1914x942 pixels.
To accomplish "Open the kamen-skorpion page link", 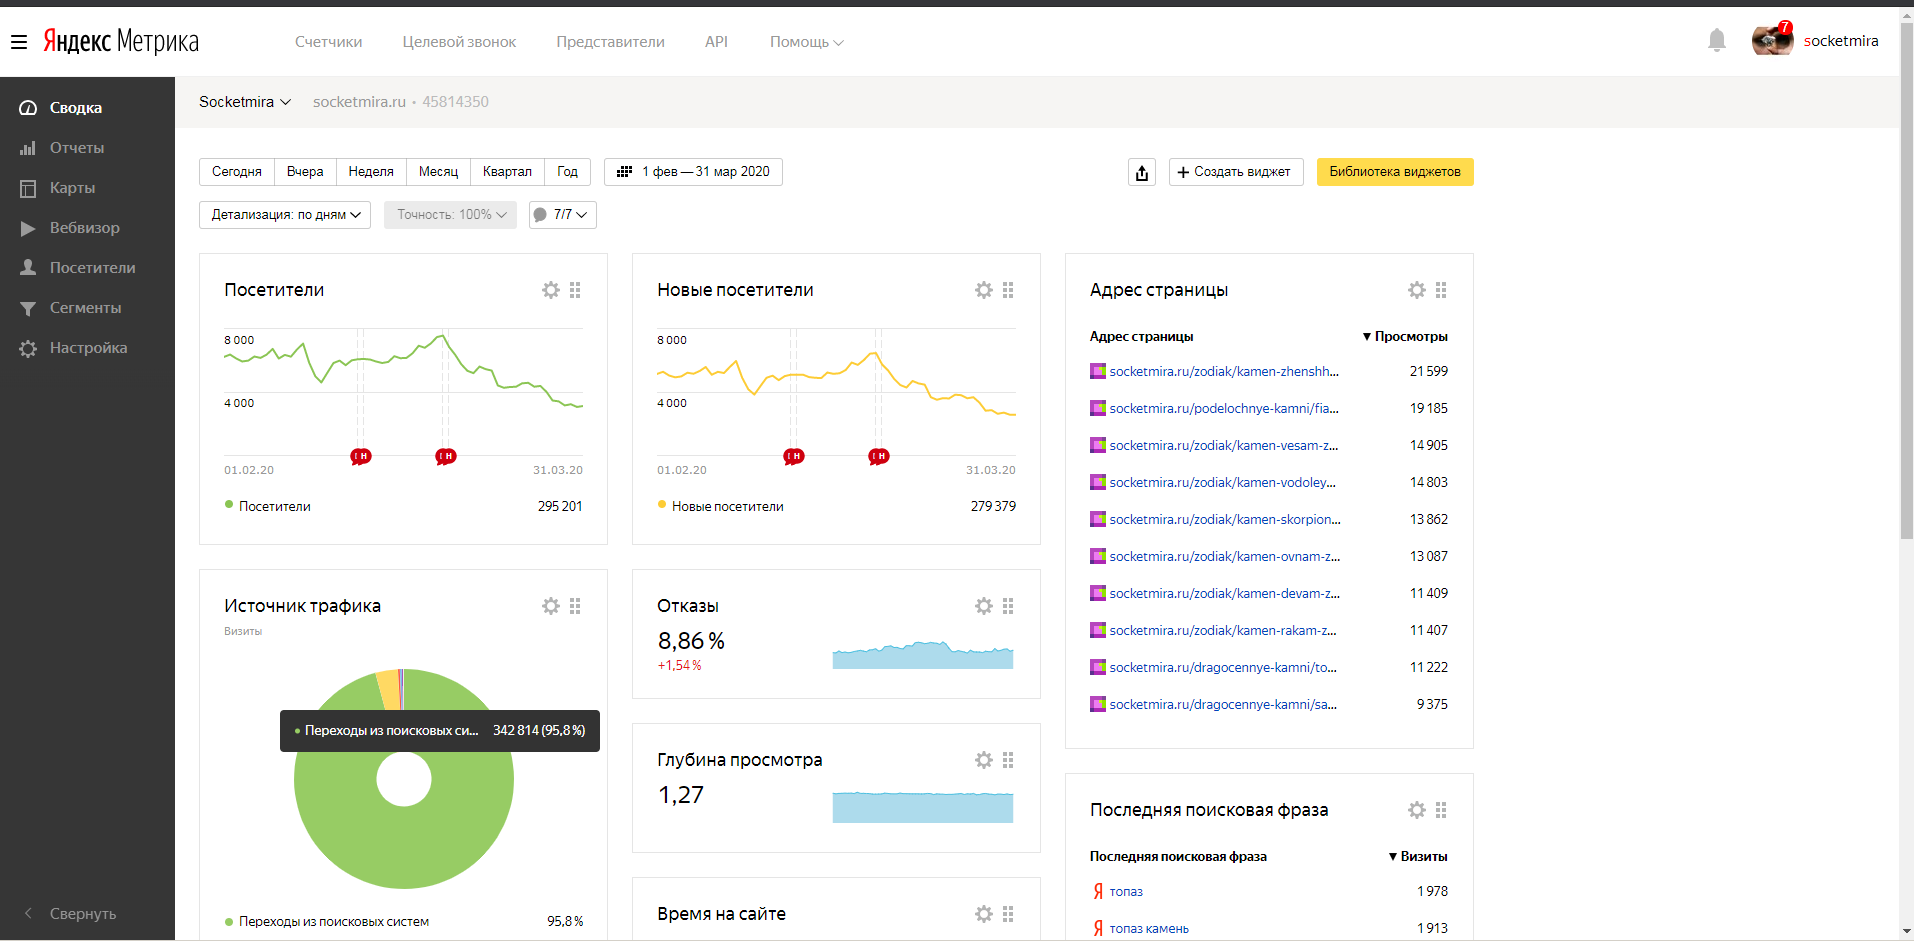I will (x=1224, y=520).
